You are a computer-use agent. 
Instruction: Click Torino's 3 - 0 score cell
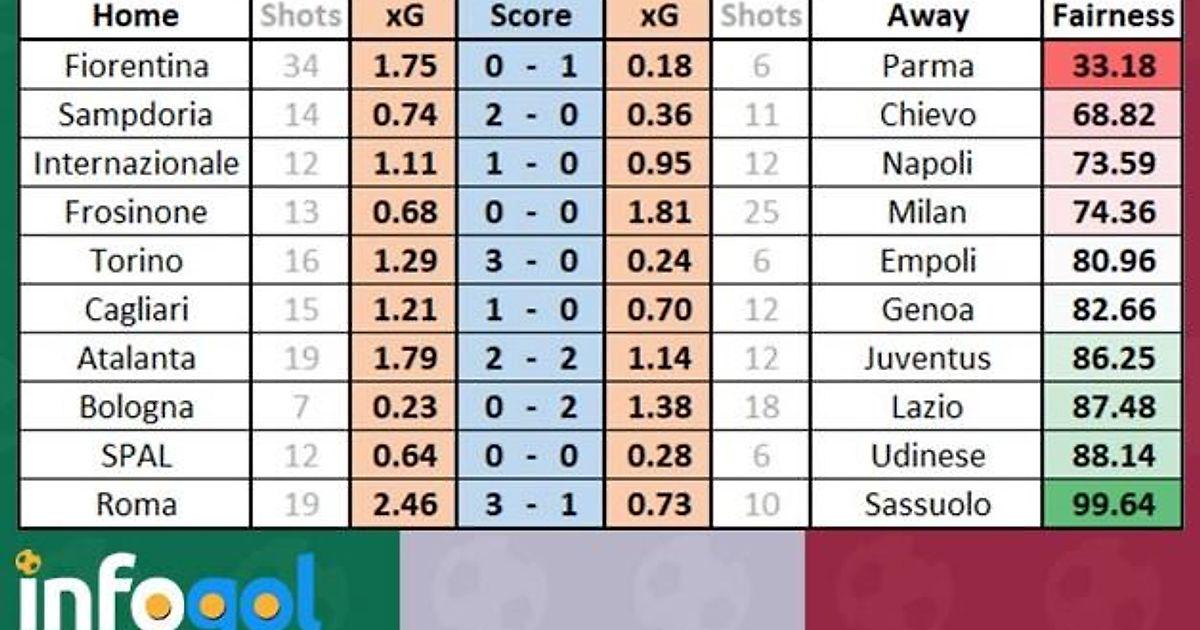pyautogui.click(x=531, y=261)
